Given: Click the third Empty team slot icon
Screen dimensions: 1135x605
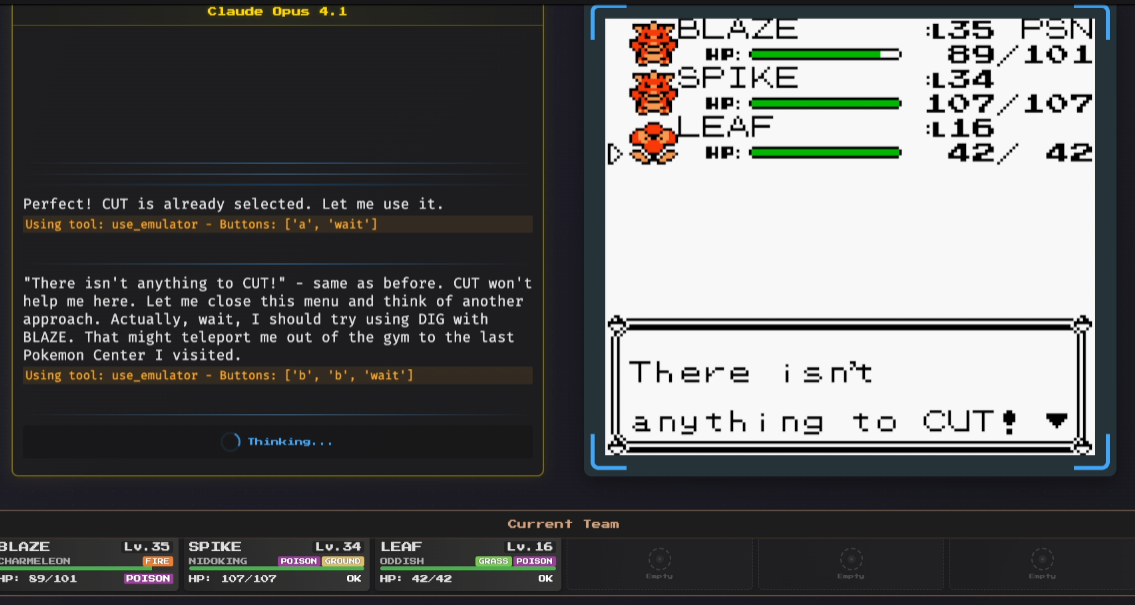Looking at the screenshot, I should [1042, 559].
